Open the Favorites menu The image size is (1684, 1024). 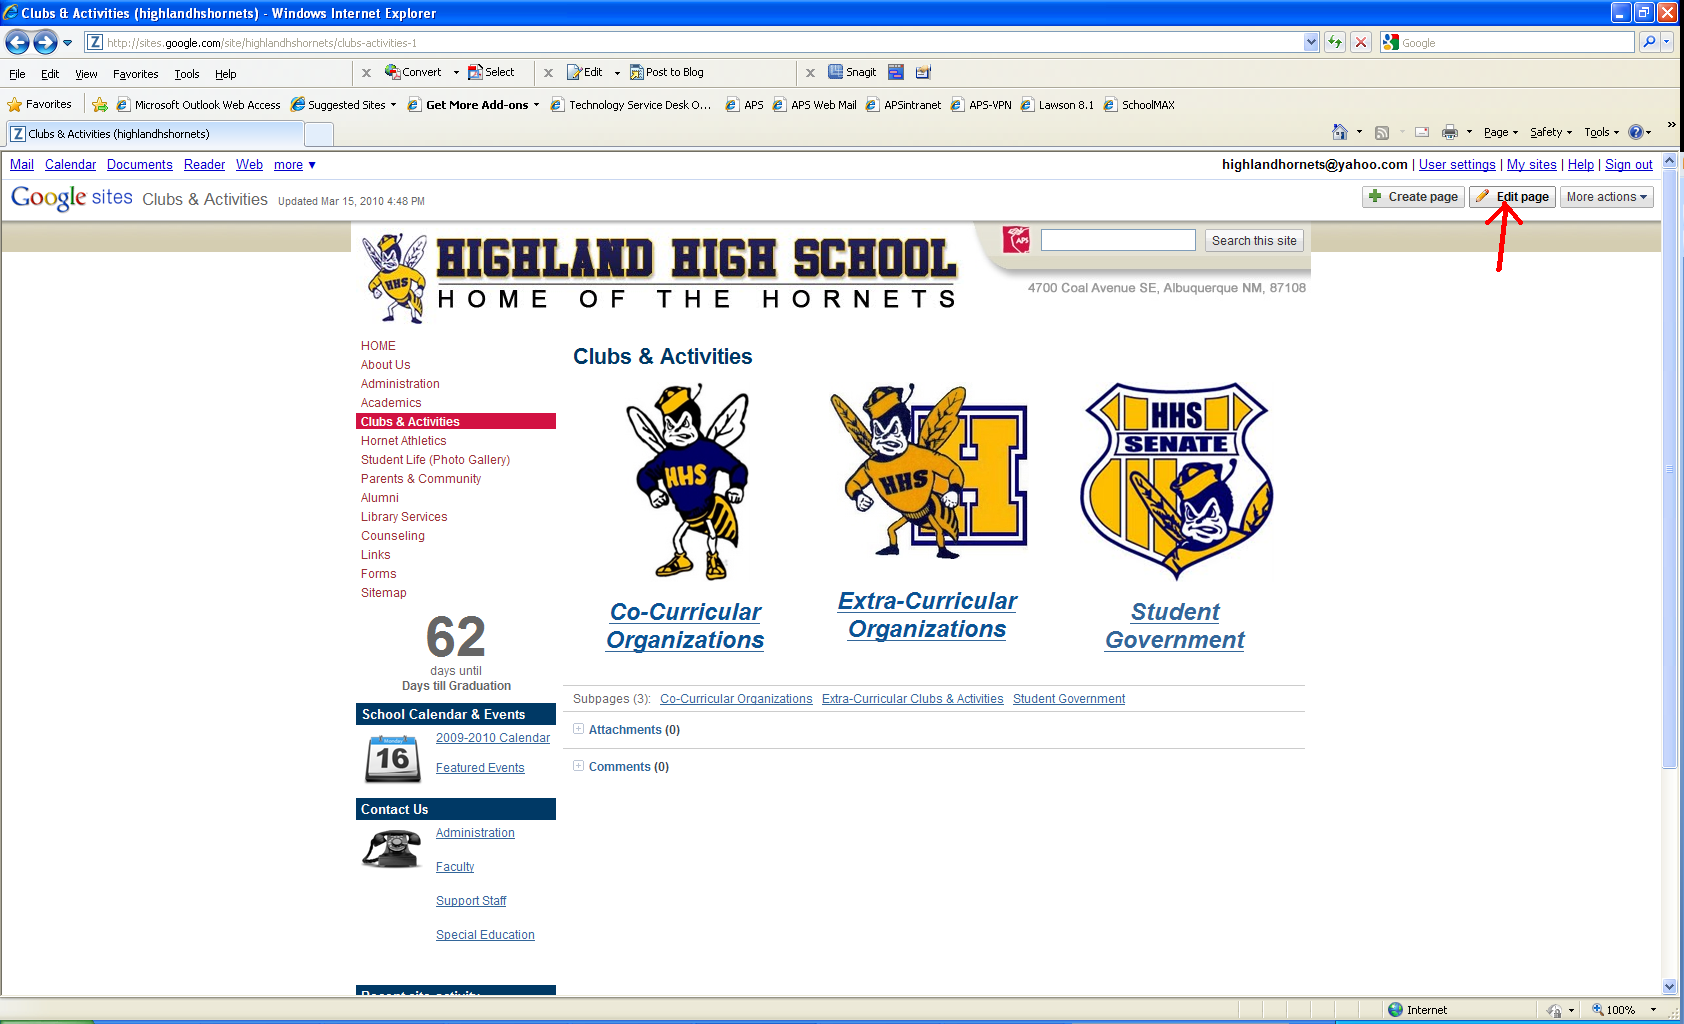coord(135,74)
